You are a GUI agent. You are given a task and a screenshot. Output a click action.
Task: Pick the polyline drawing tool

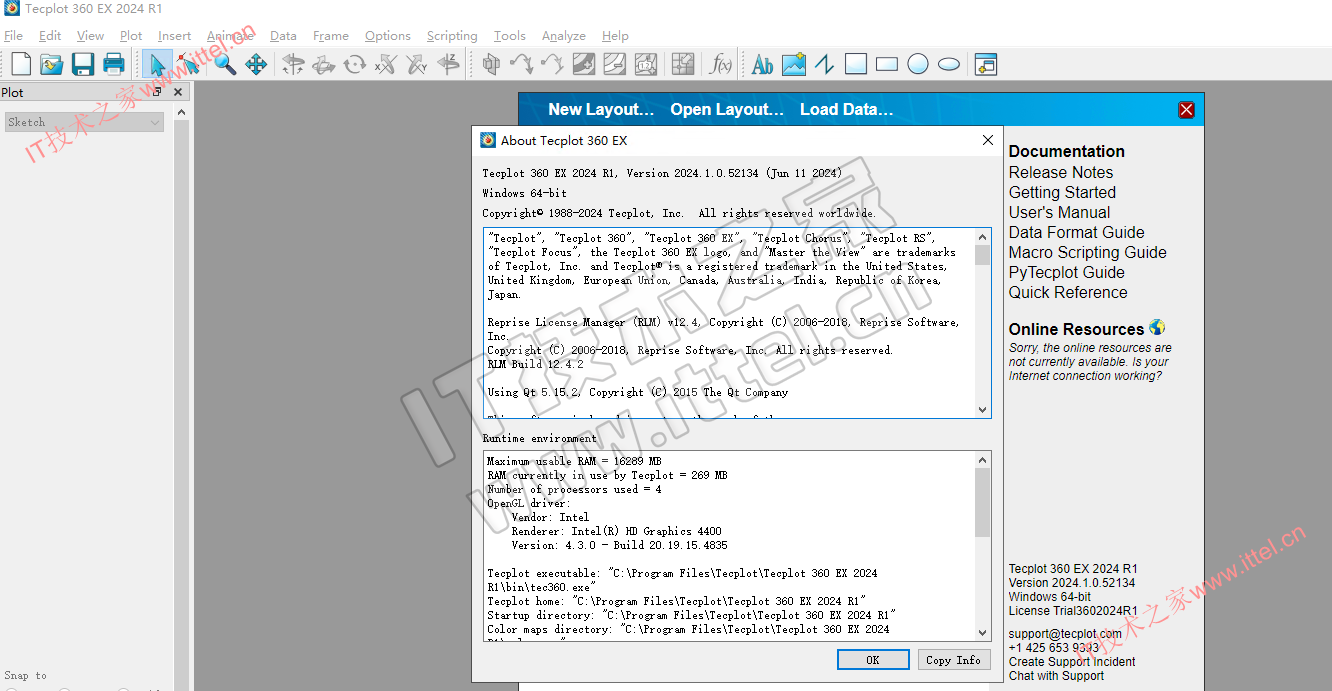click(x=825, y=65)
